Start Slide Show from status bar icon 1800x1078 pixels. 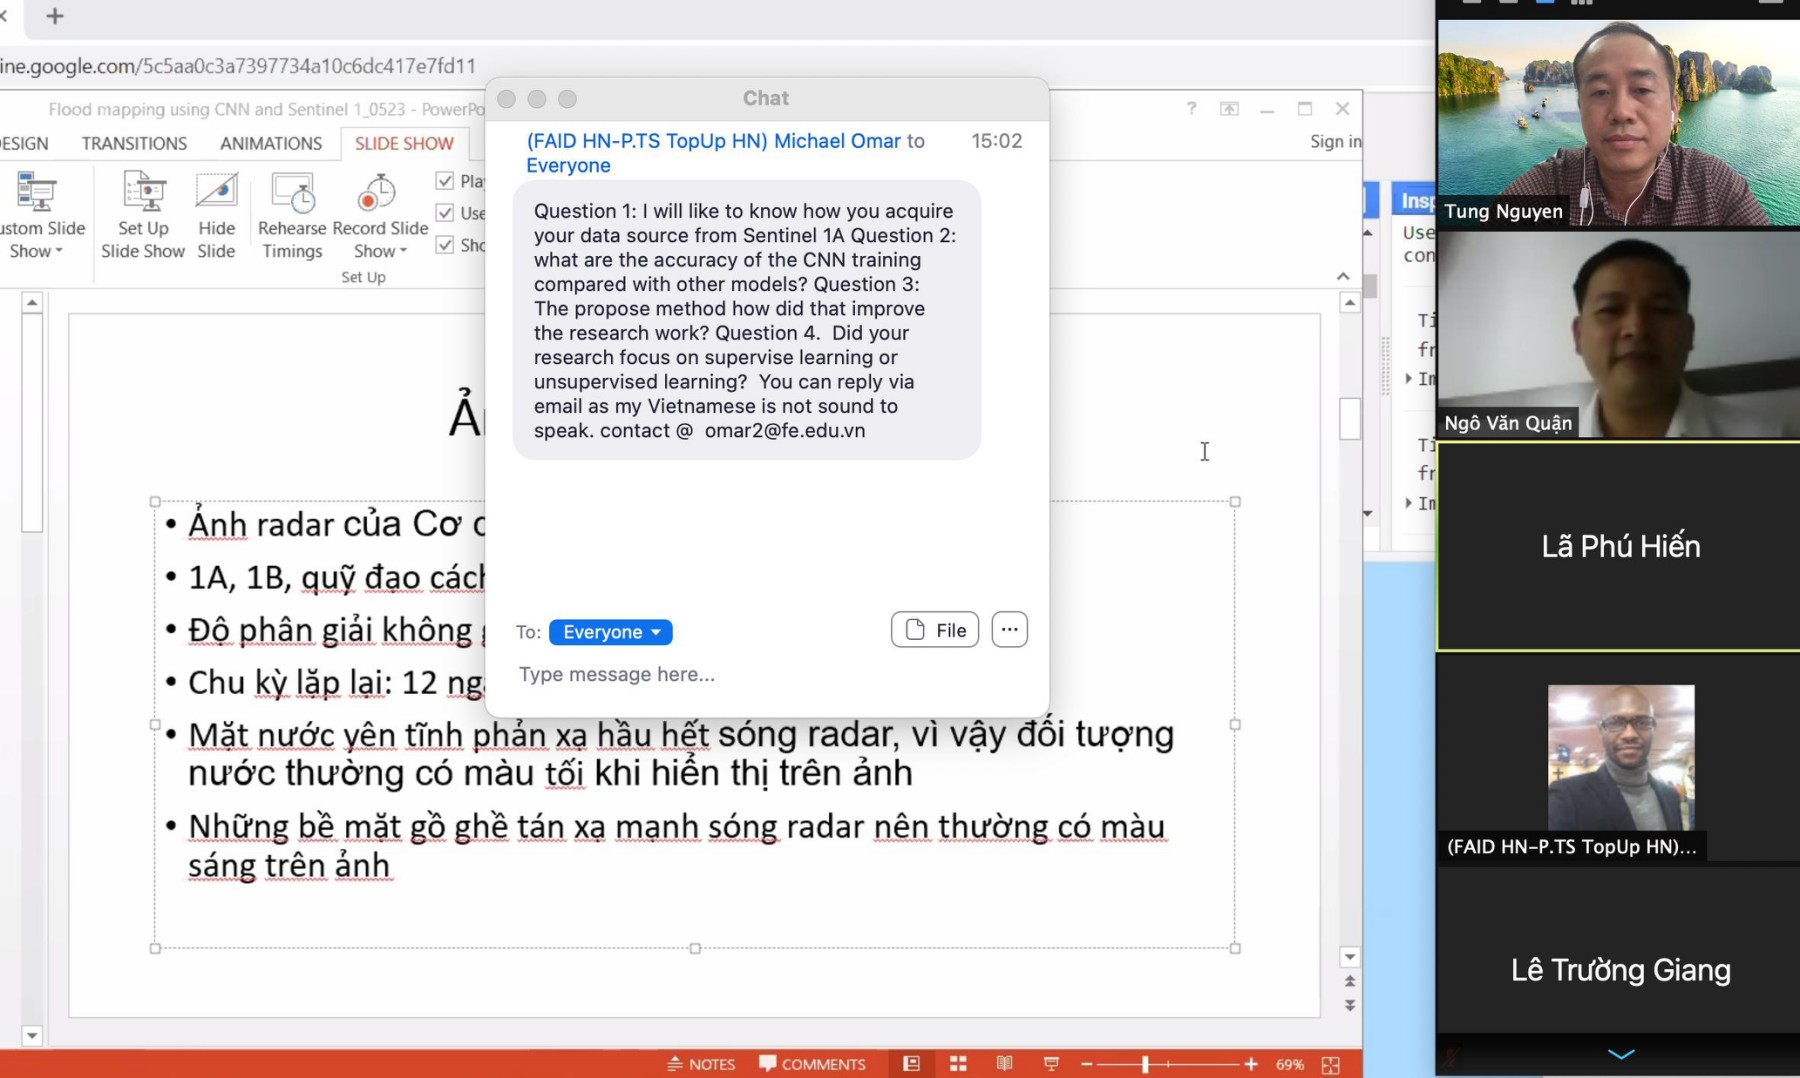pyautogui.click(x=1051, y=1064)
